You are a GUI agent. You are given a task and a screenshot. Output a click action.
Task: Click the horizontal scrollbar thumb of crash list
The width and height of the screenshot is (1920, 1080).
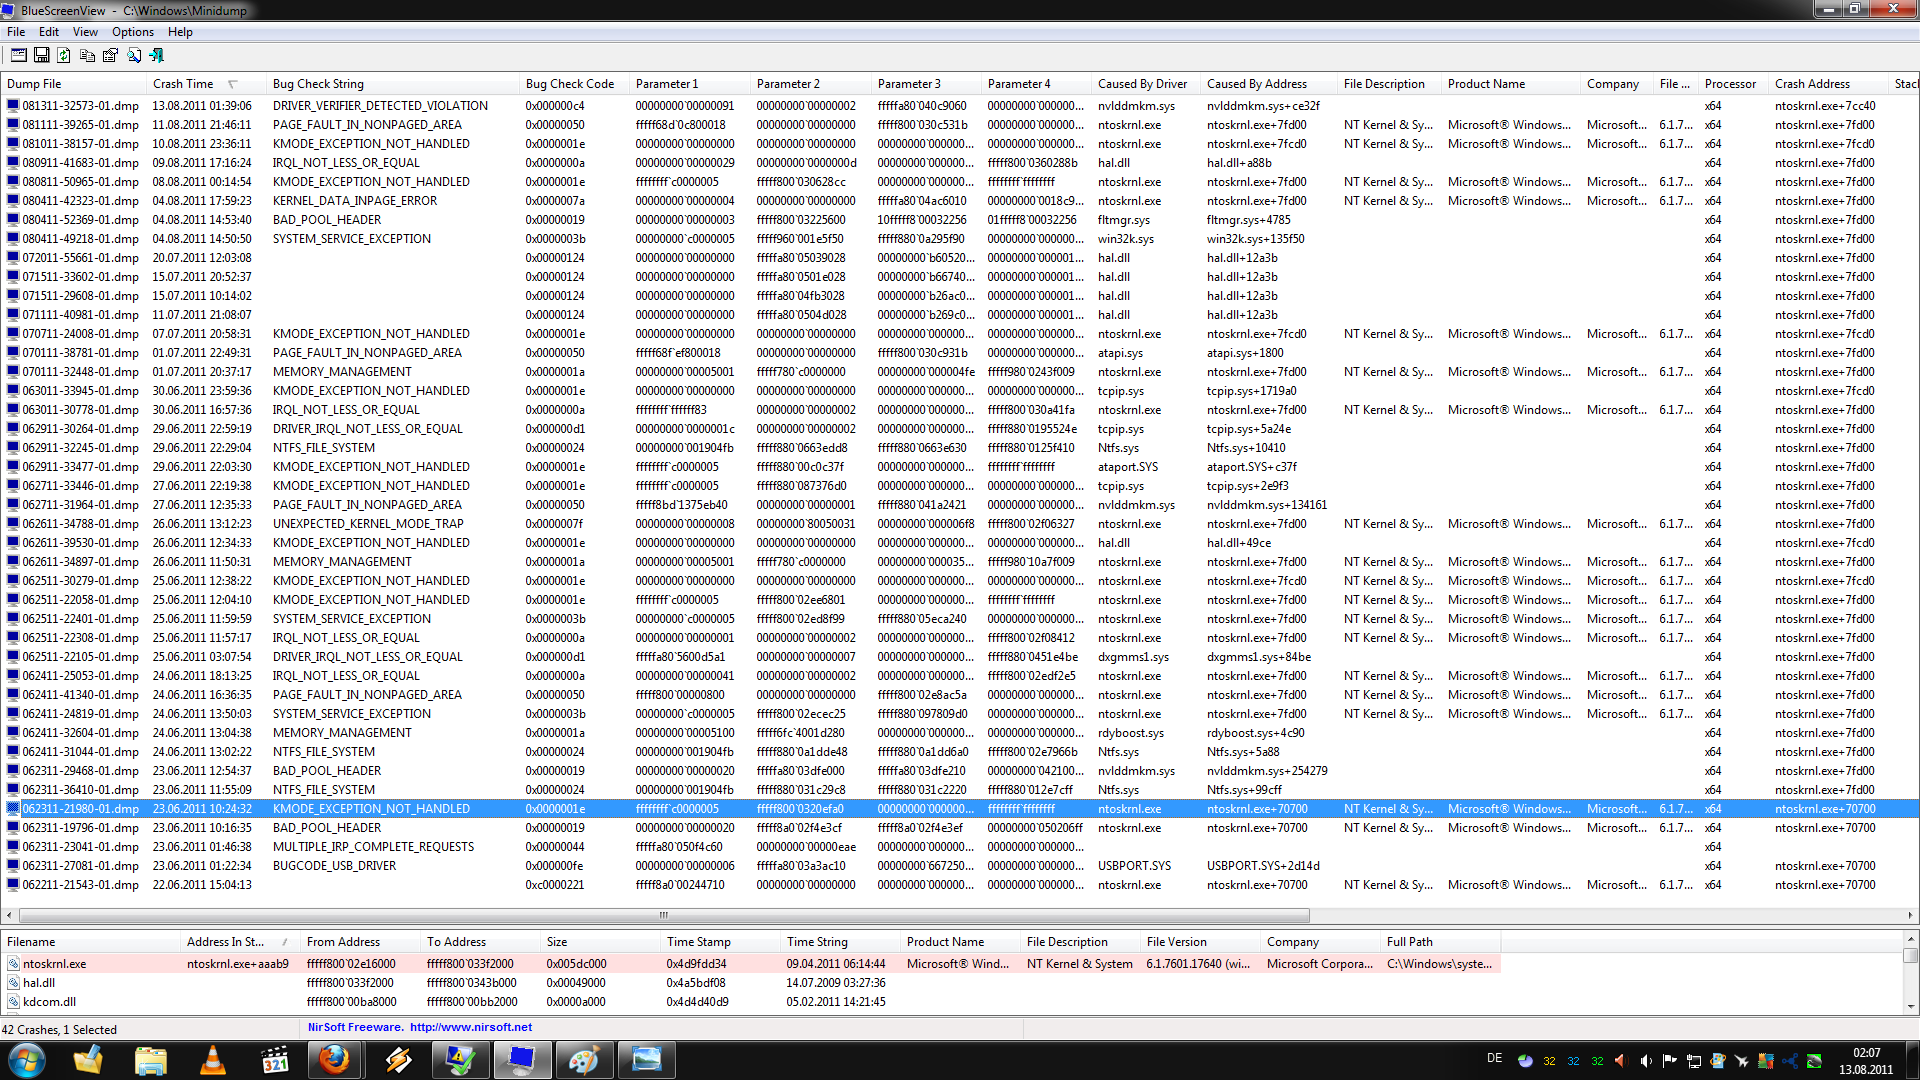click(x=663, y=915)
